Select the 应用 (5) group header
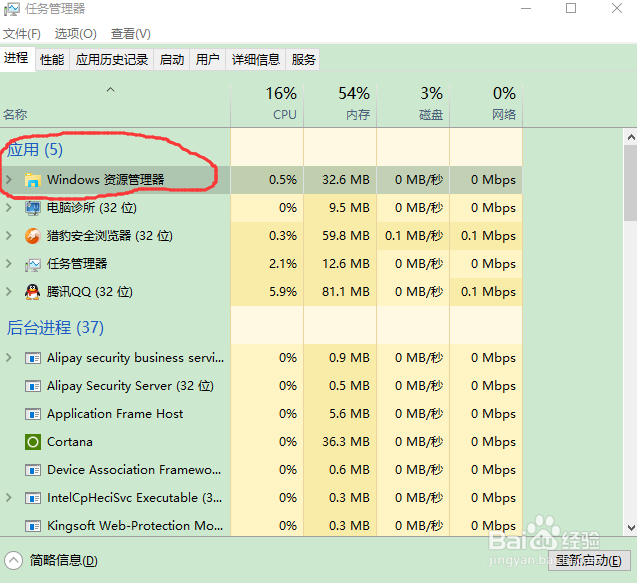 [x=35, y=150]
